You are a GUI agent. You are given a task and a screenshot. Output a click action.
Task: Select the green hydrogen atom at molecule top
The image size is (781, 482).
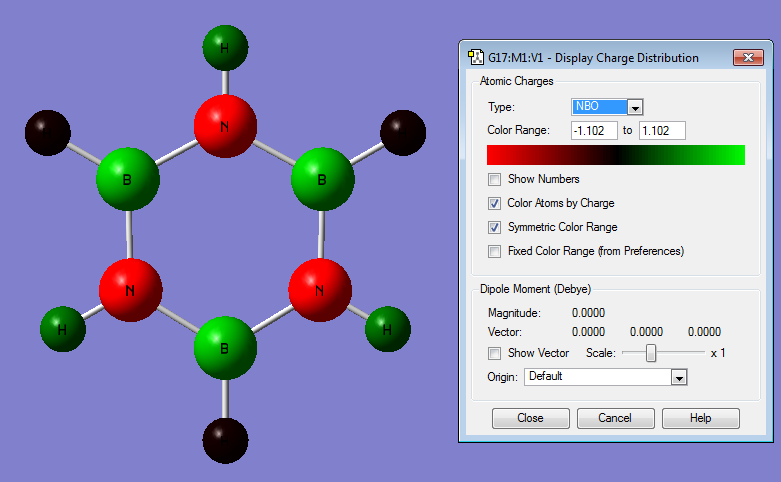225,48
